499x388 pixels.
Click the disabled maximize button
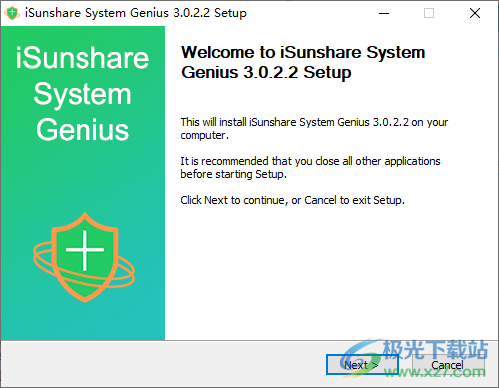pos(429,13)
